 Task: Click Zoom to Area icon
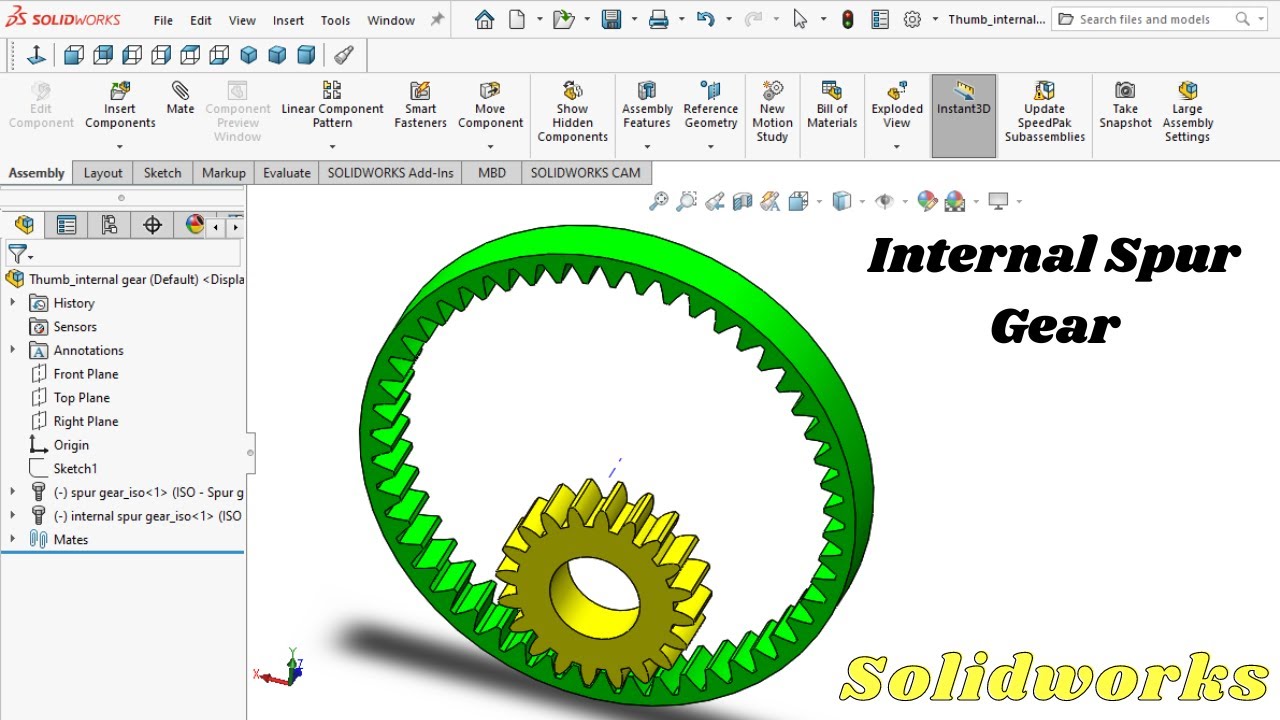pos(686,201)
